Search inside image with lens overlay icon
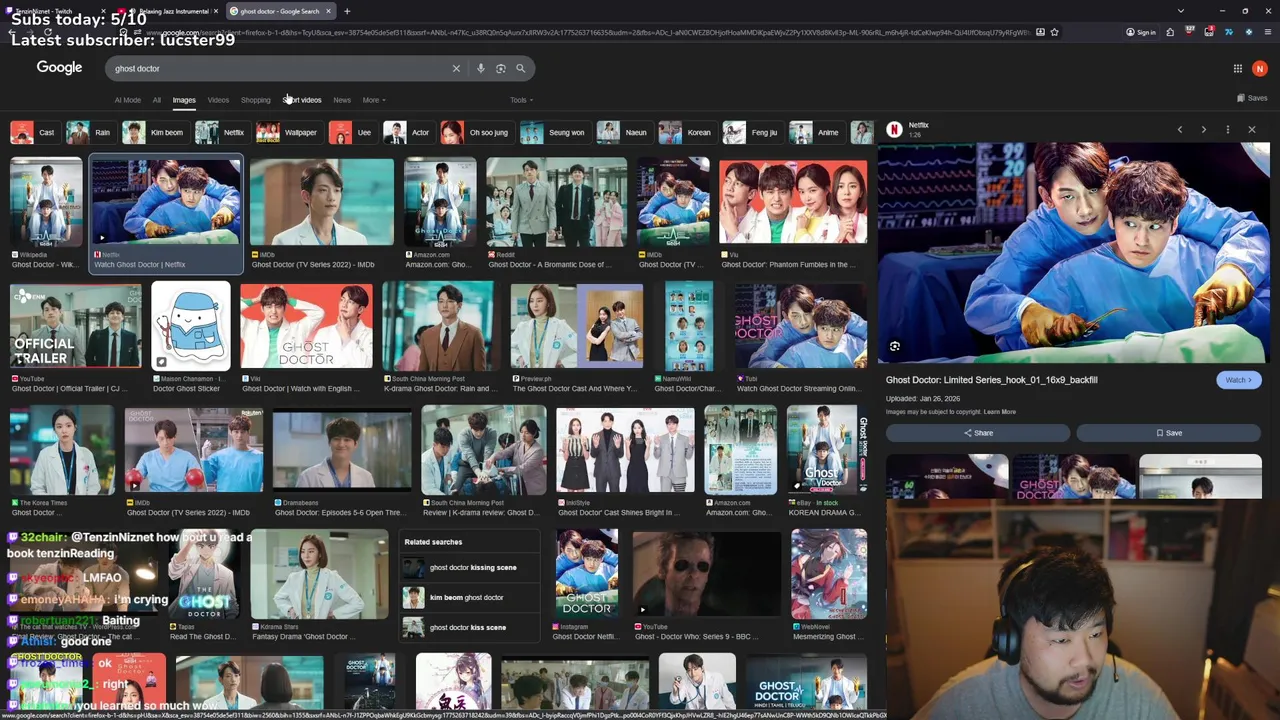Image resolution: width=1280 pixels, height=720 pixels. click(895, 347)
